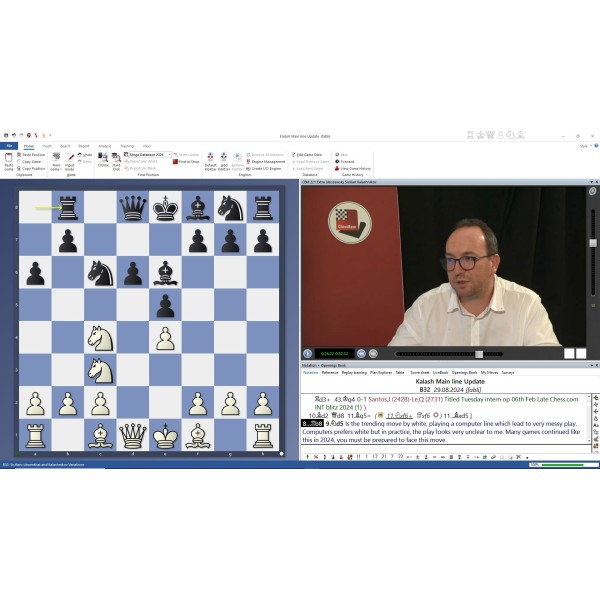600x600 pixels.
Task: Open Engine Management
Action: pos(266,161)
